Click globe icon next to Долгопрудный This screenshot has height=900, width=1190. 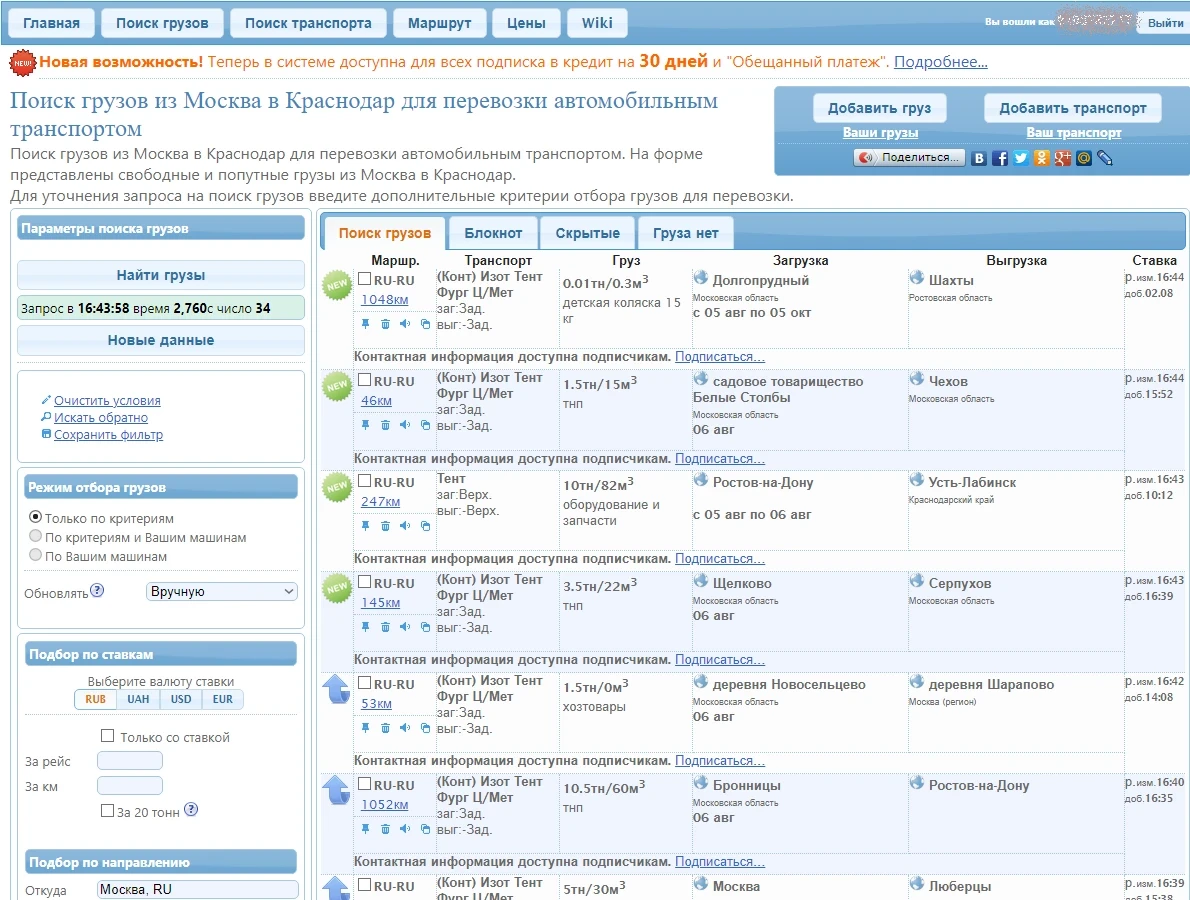click(700, 278)
